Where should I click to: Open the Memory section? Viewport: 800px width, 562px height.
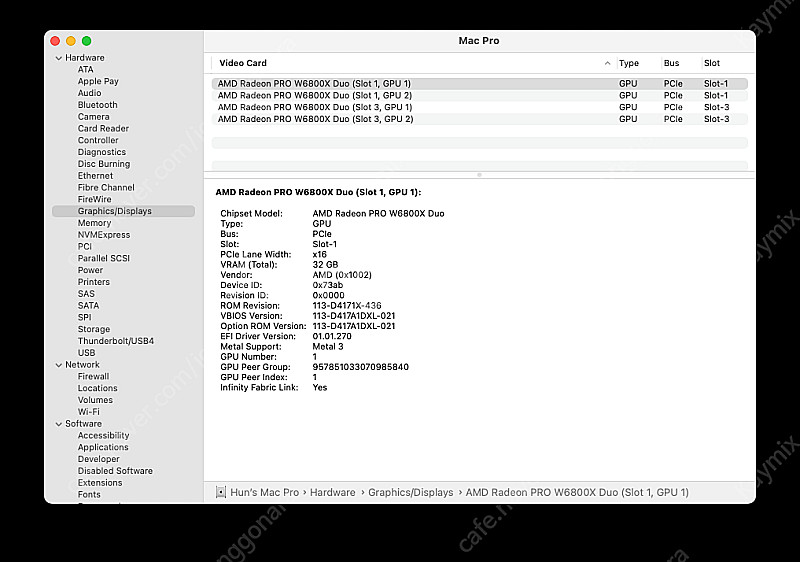(94, 223)
